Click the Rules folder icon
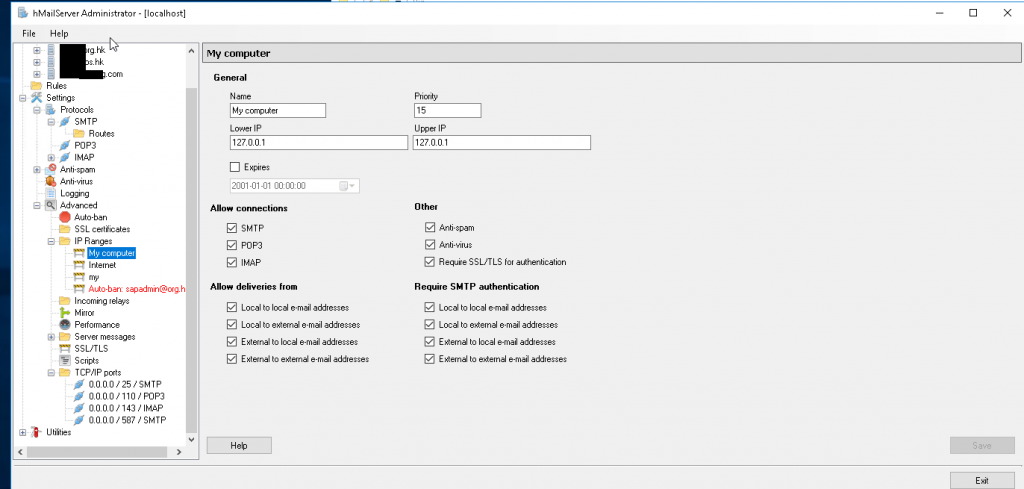1024x489 pixels. point(37,86)
